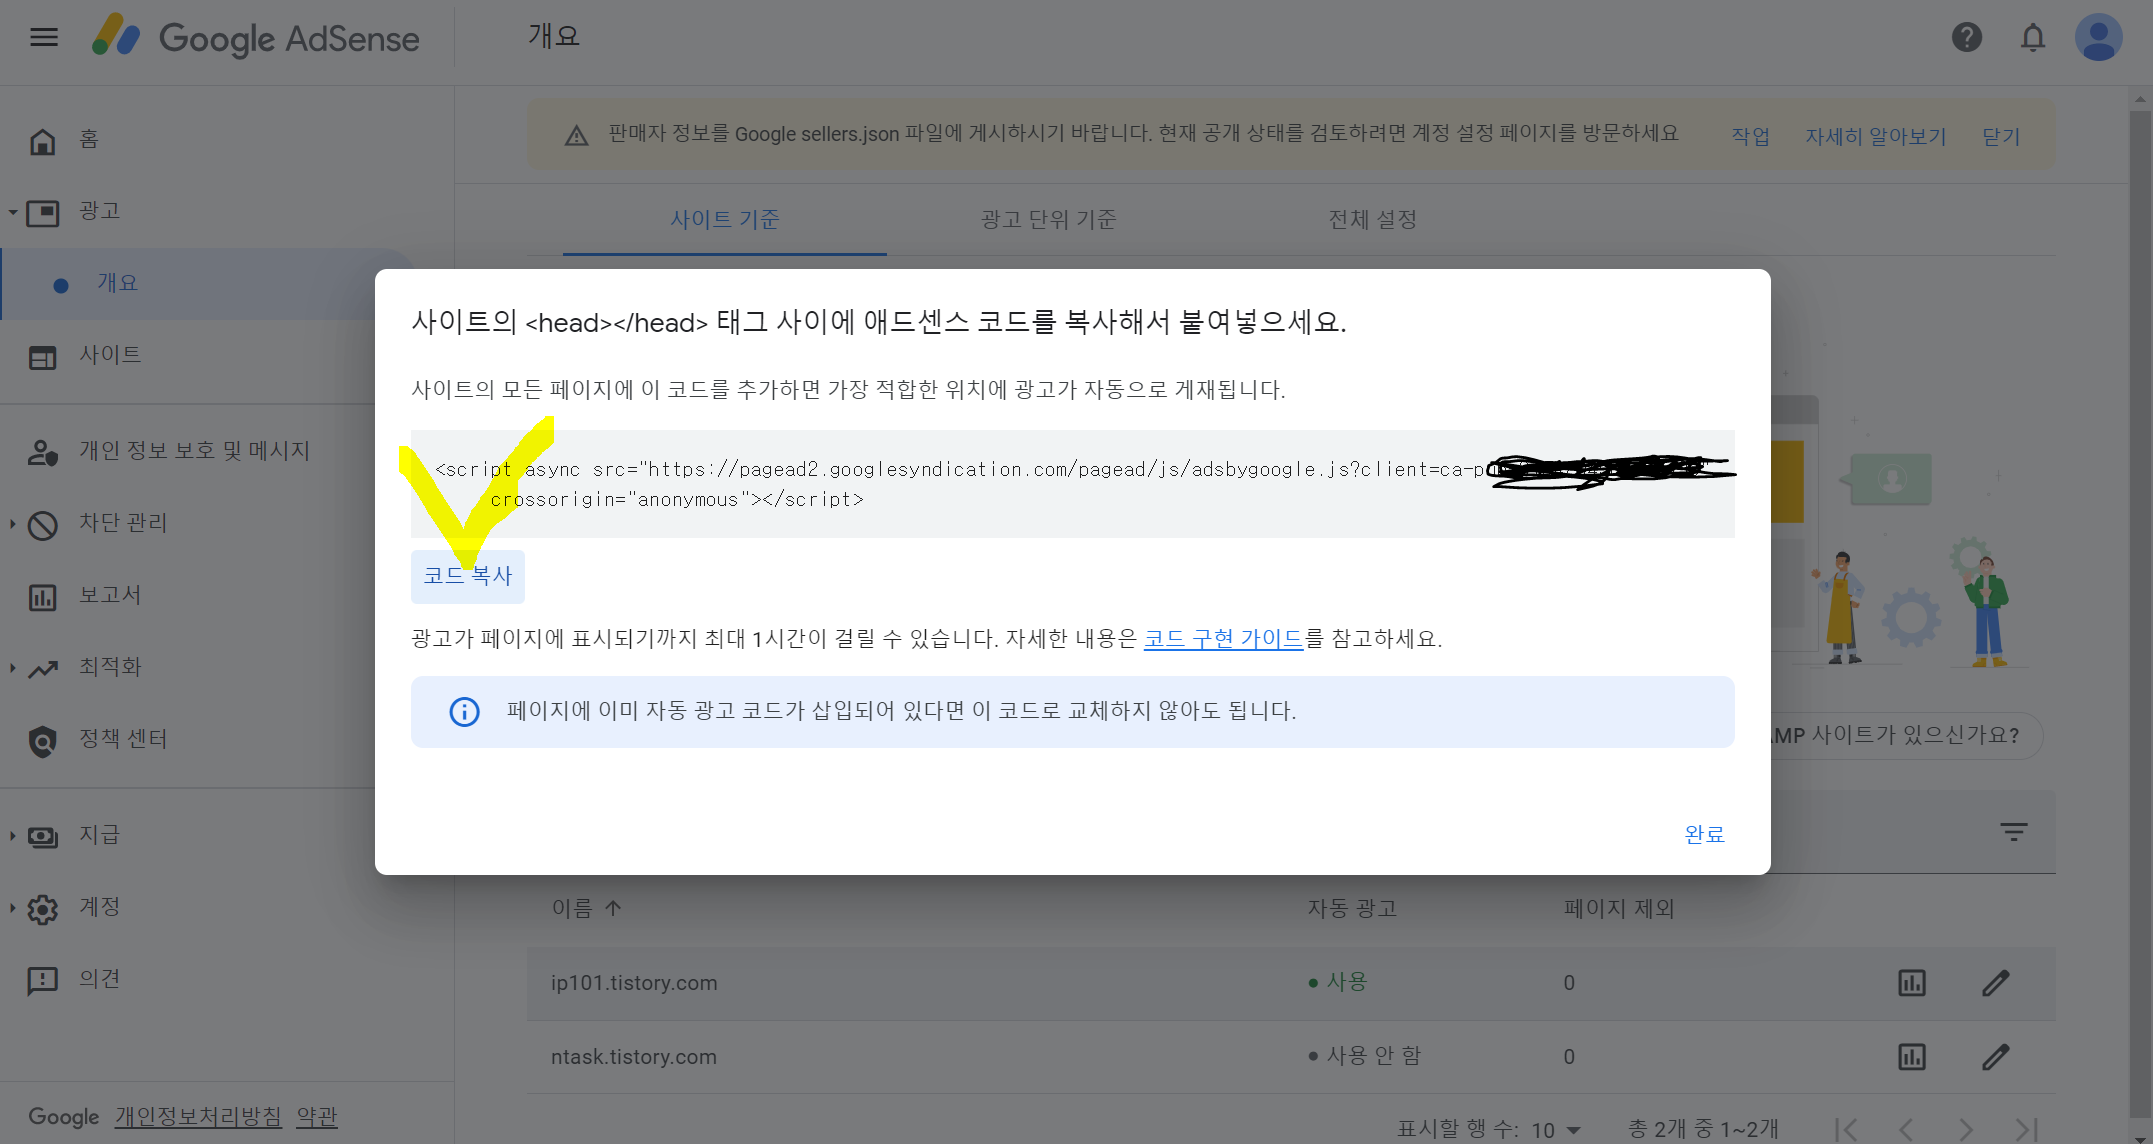Screen dimensions: 2153x1144
Task: Open the 코드 구현 가이드 link
Action: [x=1223, y=638]
